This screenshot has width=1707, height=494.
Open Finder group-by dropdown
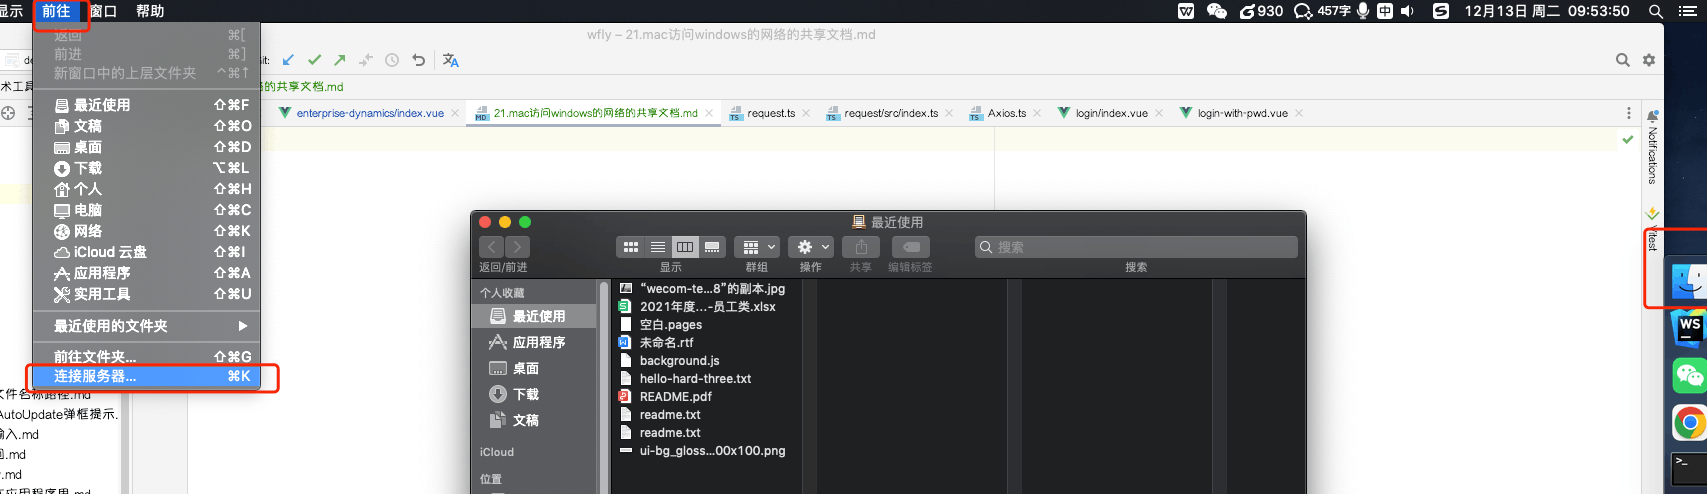coord(758,247)
